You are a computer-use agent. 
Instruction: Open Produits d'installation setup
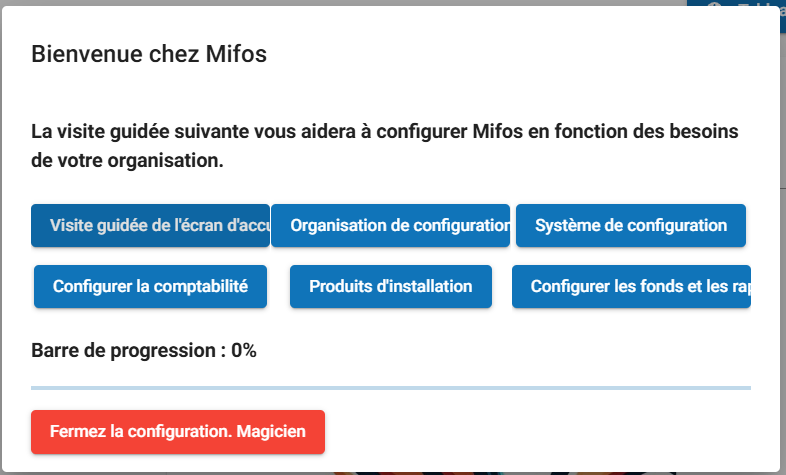pos(390,287)
